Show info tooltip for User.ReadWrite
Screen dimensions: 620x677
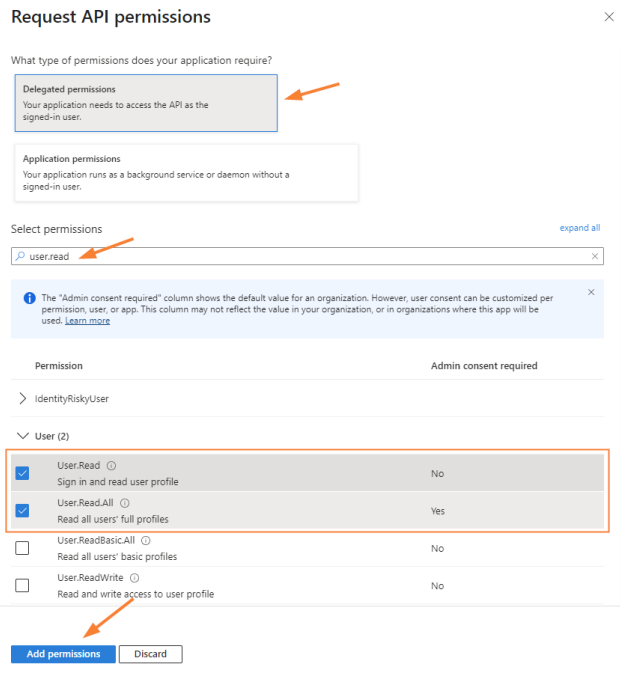[x=134, y=578]
